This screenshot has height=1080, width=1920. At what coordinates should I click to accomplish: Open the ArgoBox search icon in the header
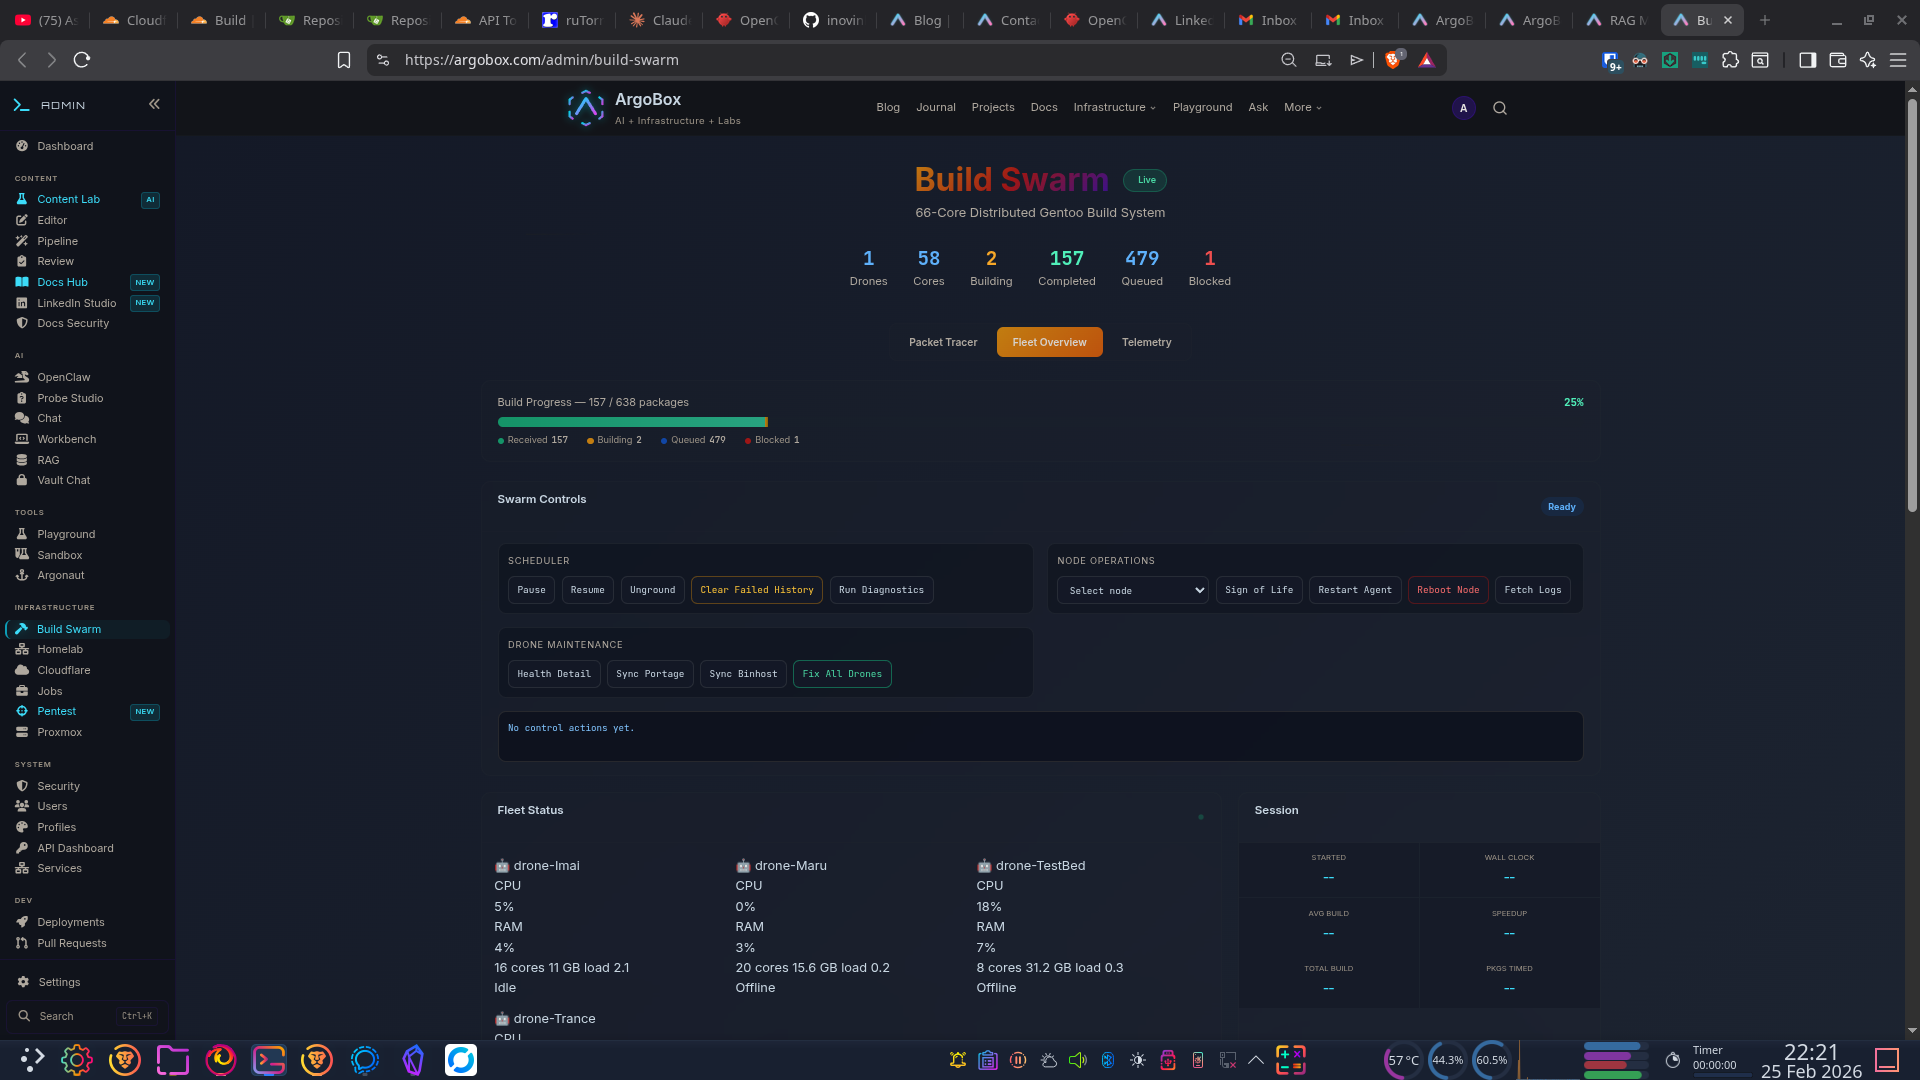coord(1499,108)
